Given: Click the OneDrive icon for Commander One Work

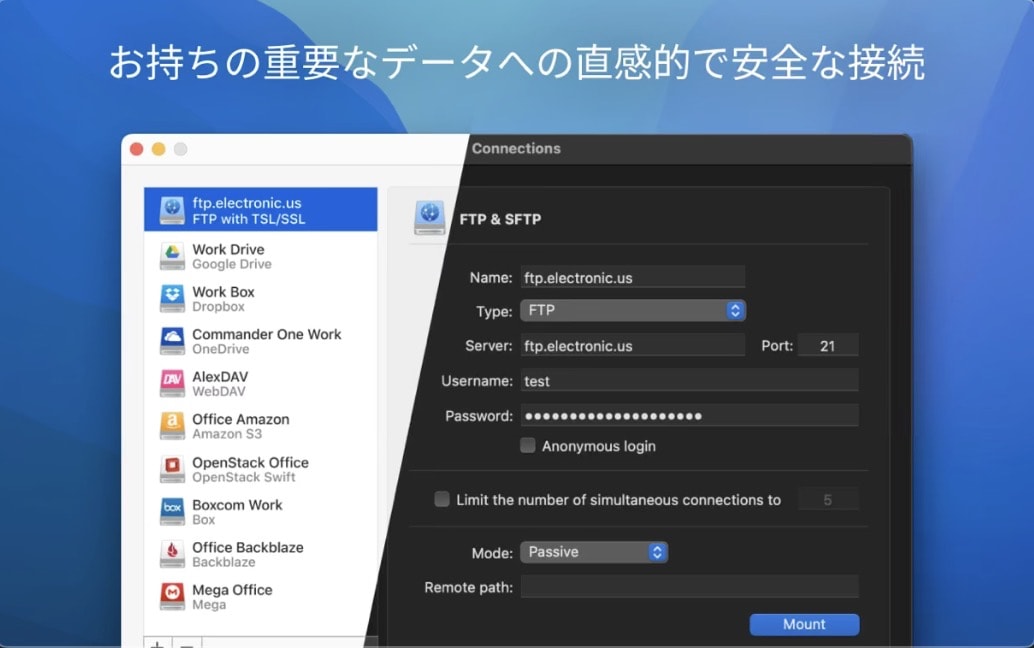Looking at the screenshot, I should coord(172,342).
